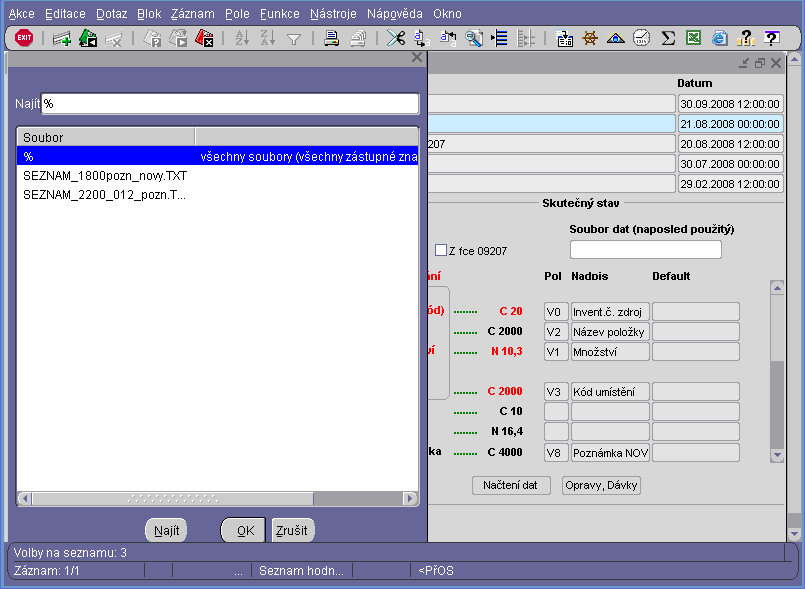Click the window question mark help icon

point(772,38)
